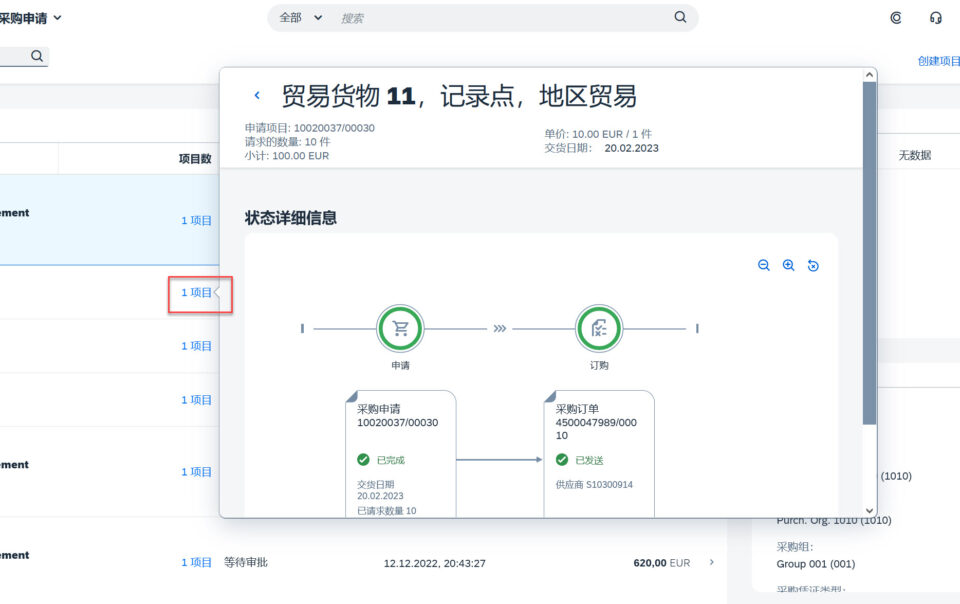The height and width of the screenshot is (604, 960).
Task: Reset the process flow zoom level
Action: pos(813,265)
